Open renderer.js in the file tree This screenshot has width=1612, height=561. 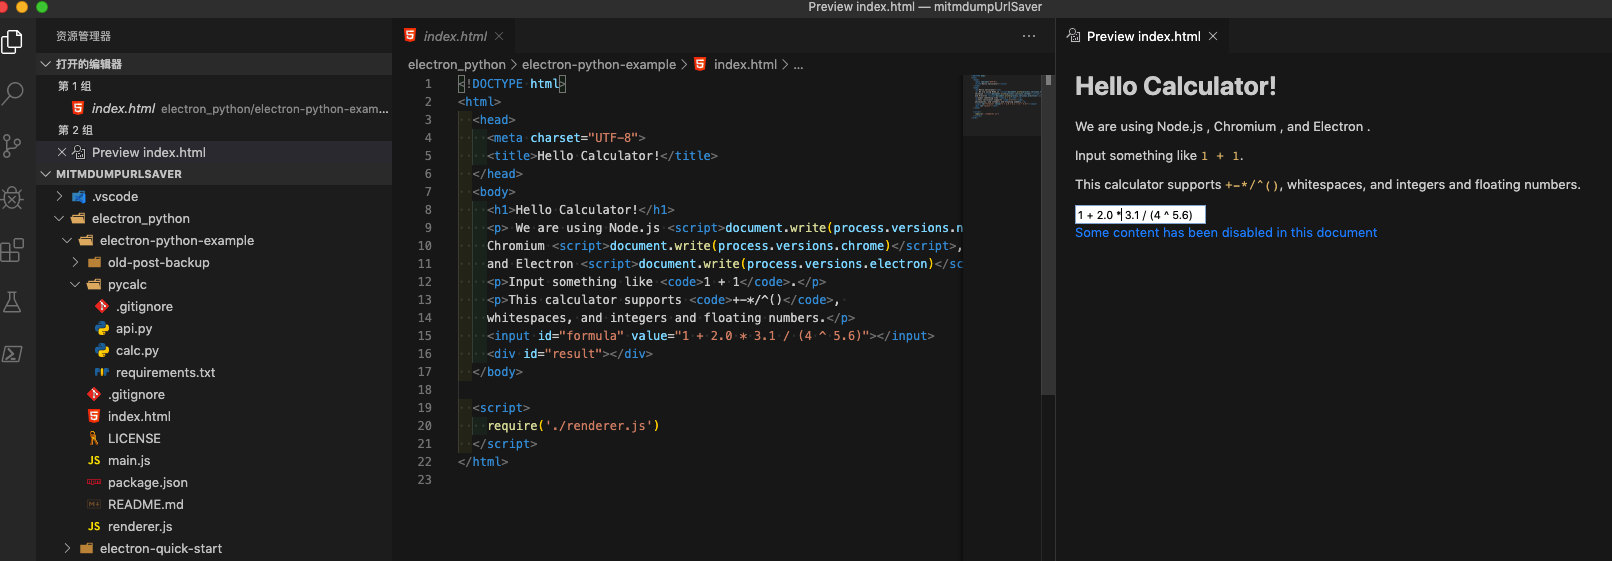140,526
